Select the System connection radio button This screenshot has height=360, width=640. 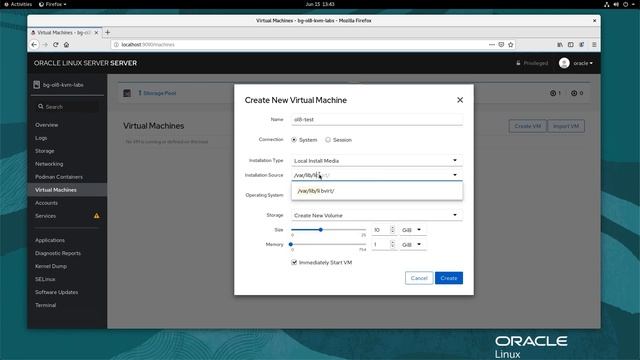point(294,140)
